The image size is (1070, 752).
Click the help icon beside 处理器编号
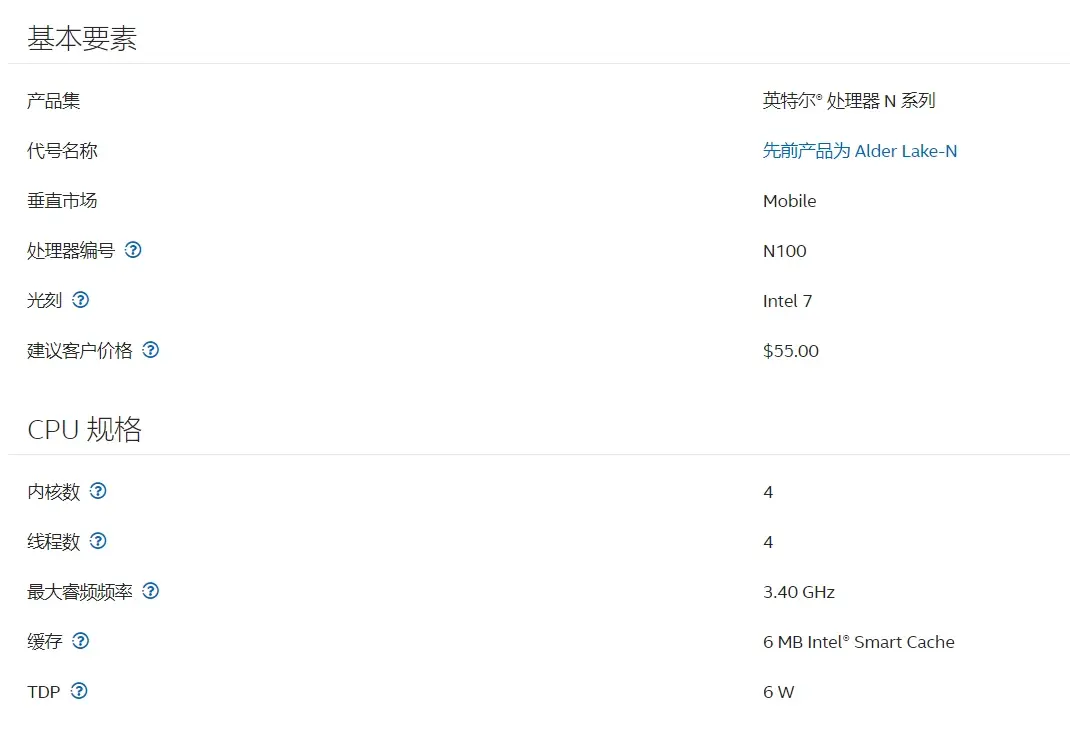tap(133, 250)
